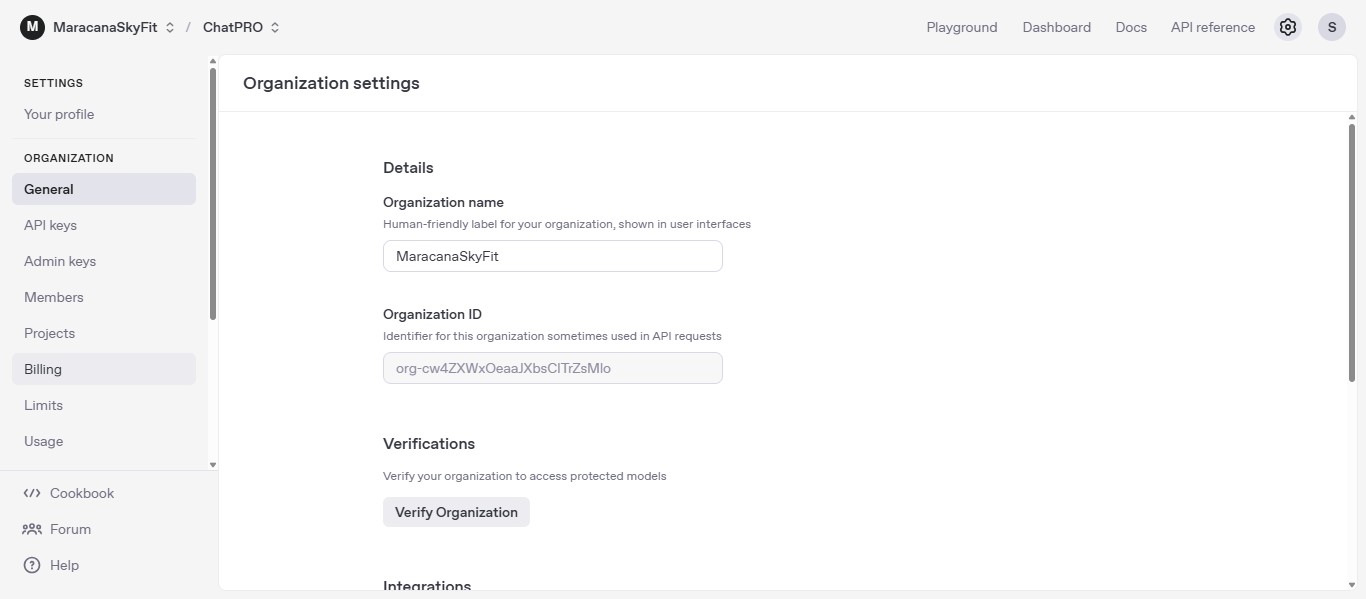Select General in the organization sidebar
Viewport: 1366px width, 599px height.
pyautogui.click(x=104, y=189)
